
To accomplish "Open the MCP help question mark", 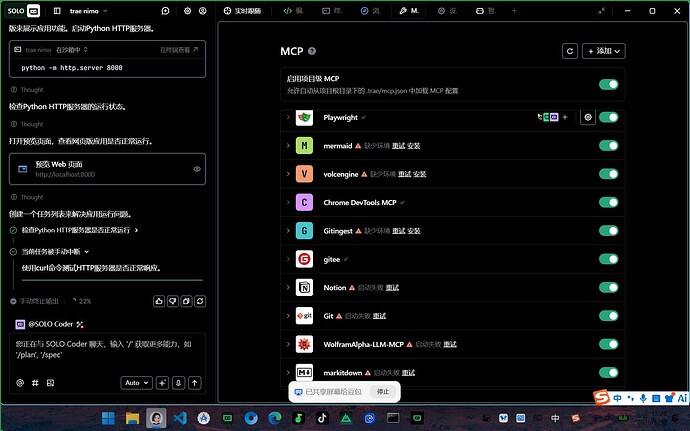I will click(312, 51).
